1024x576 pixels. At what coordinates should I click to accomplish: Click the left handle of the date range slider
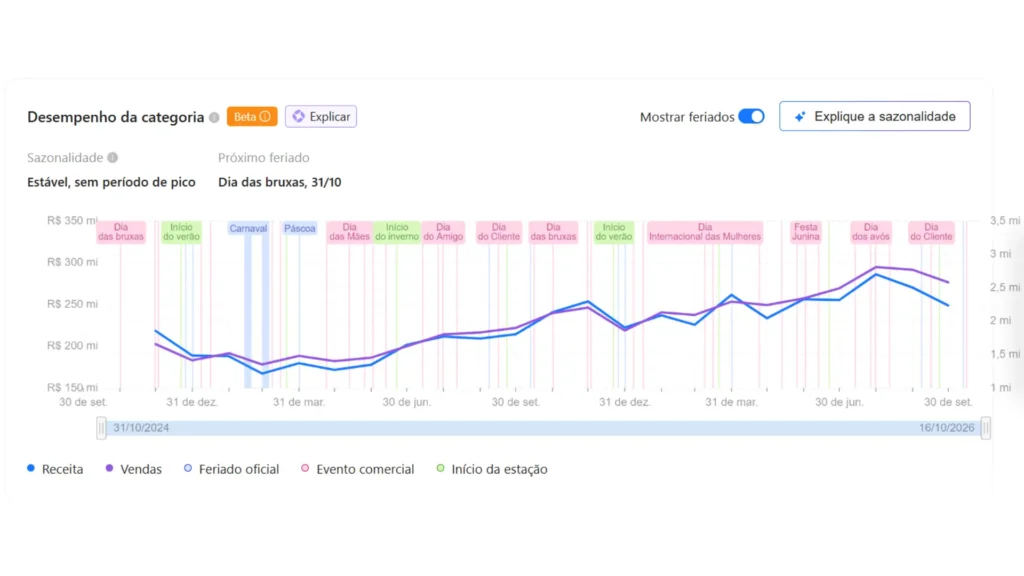(101, 428)
